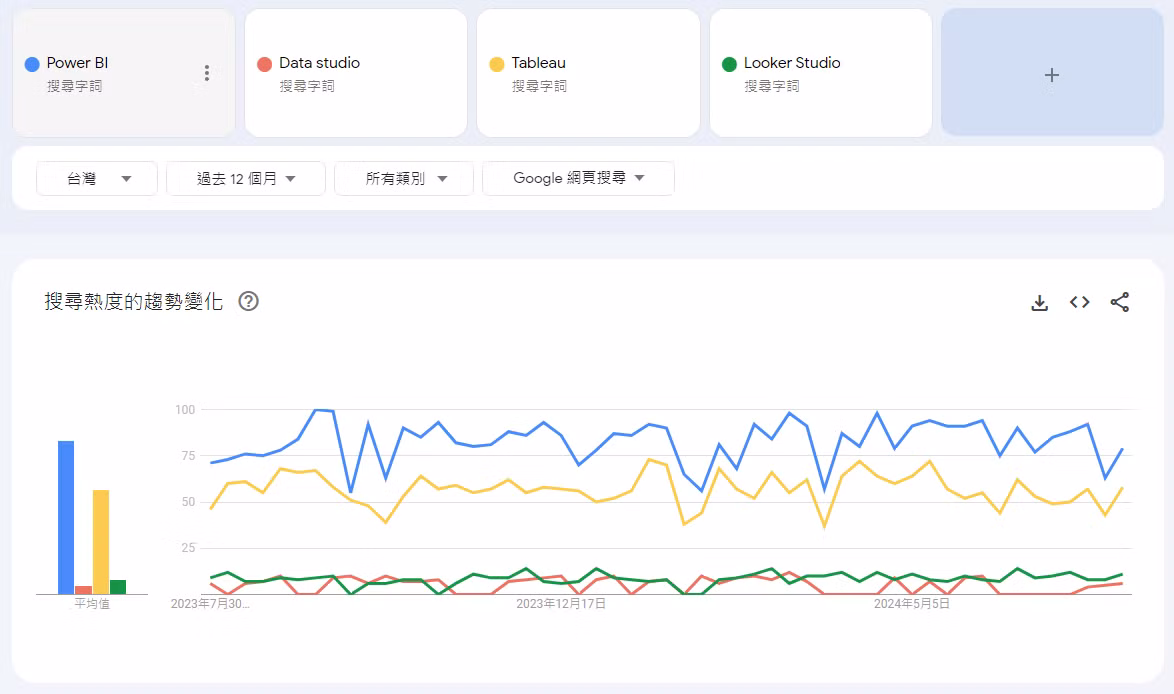Click the yellow Tableau color dot
This screenshot has height=694, width=1174.
coord(496,64)
